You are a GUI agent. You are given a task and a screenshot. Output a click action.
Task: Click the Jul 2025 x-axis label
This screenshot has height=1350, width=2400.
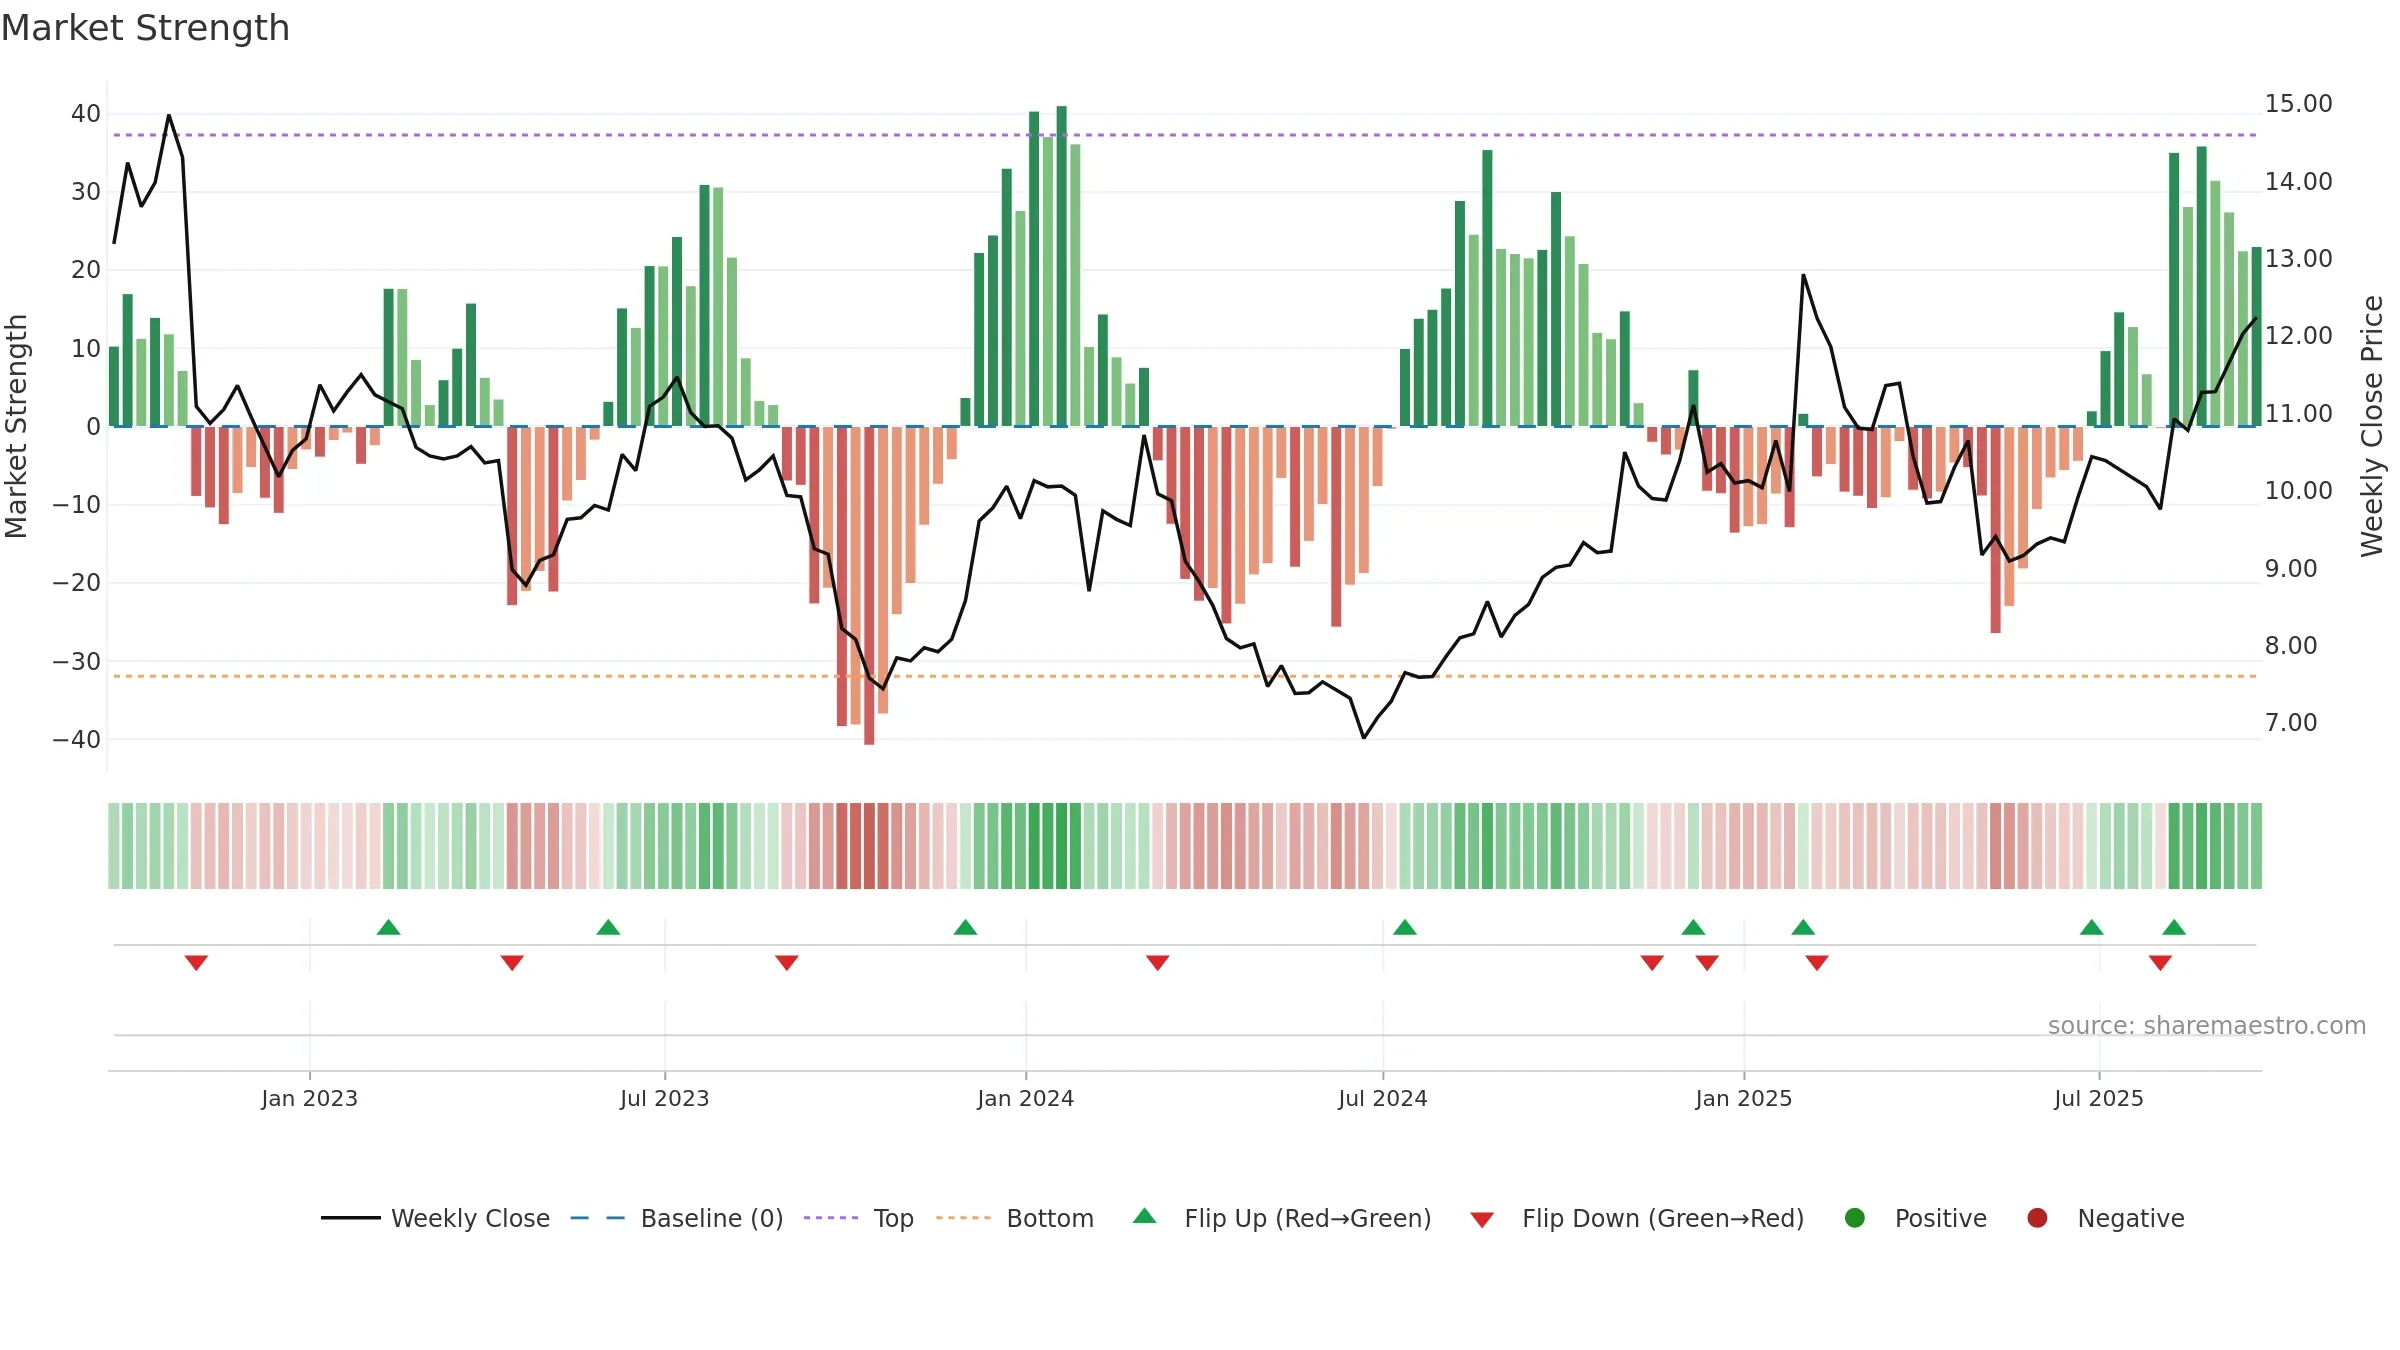(x=2099, y=1098)
